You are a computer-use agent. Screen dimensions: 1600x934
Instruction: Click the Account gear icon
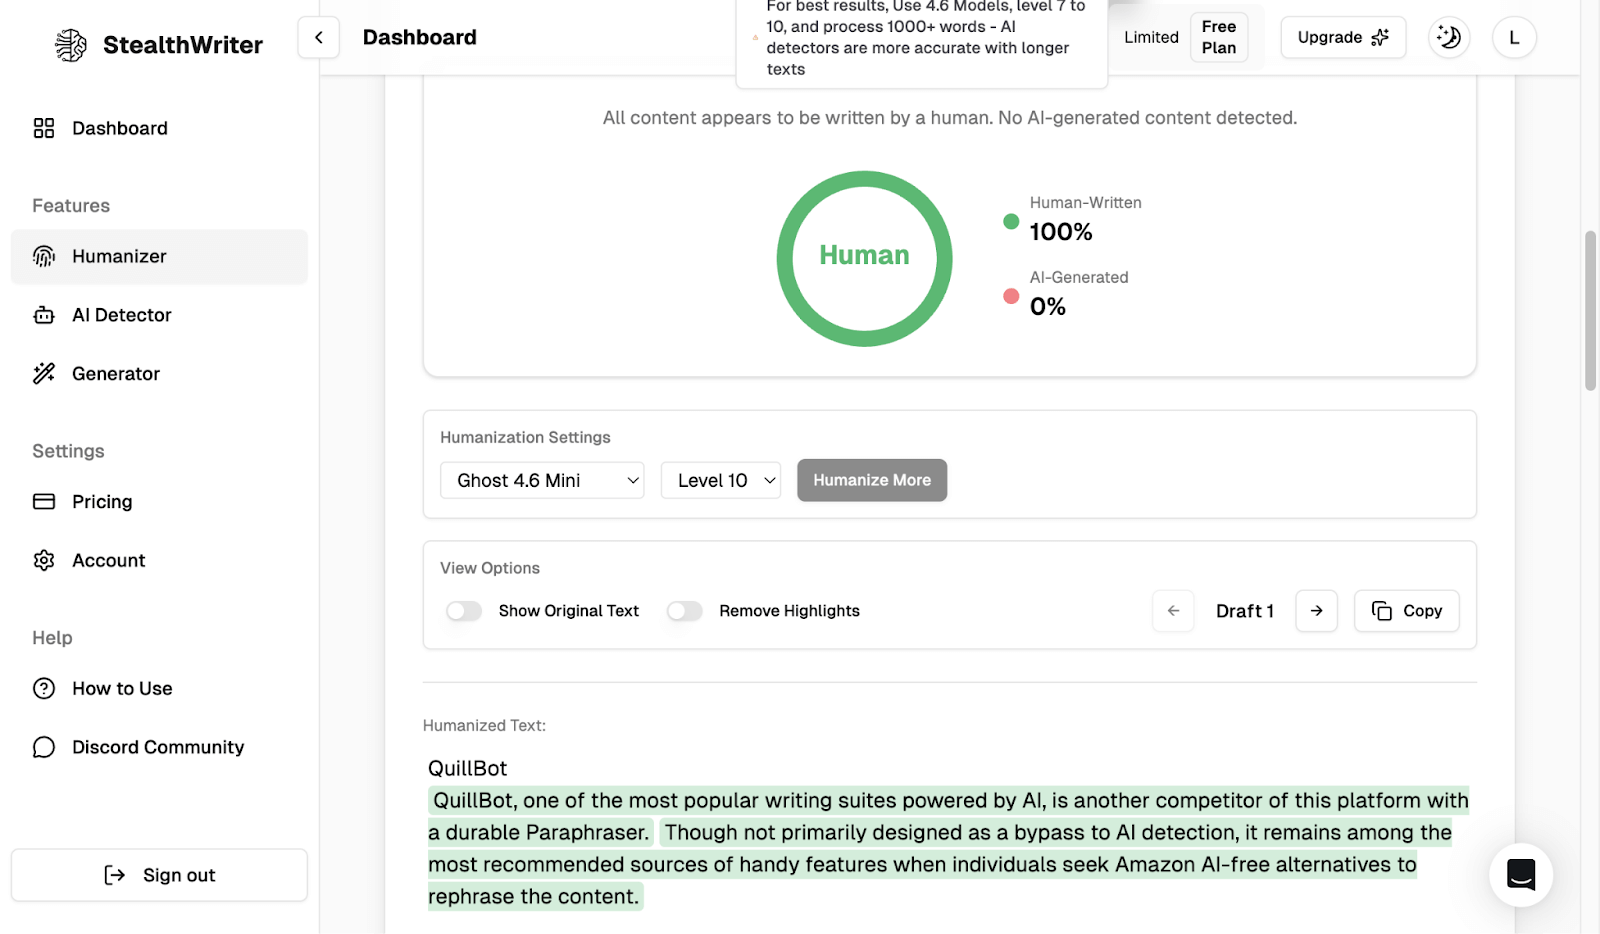44,560
